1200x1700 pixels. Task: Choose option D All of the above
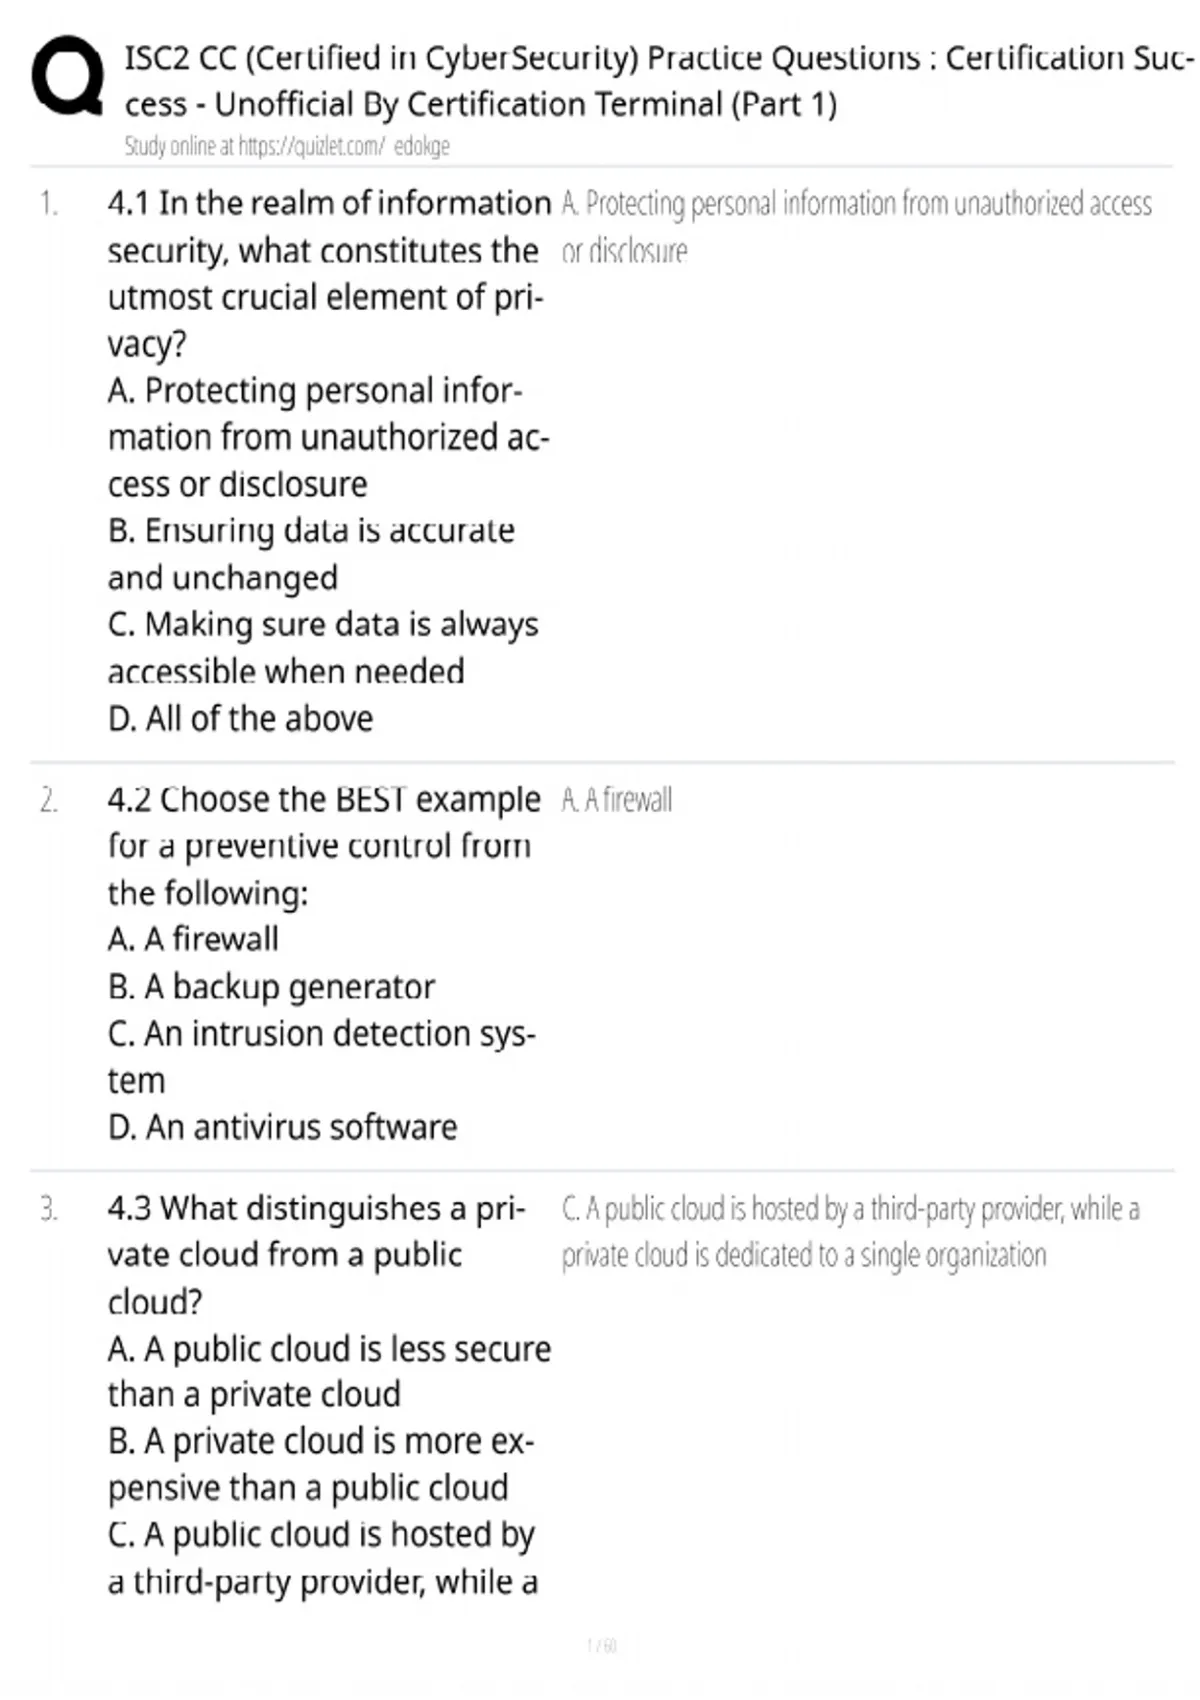pos(240,718)
